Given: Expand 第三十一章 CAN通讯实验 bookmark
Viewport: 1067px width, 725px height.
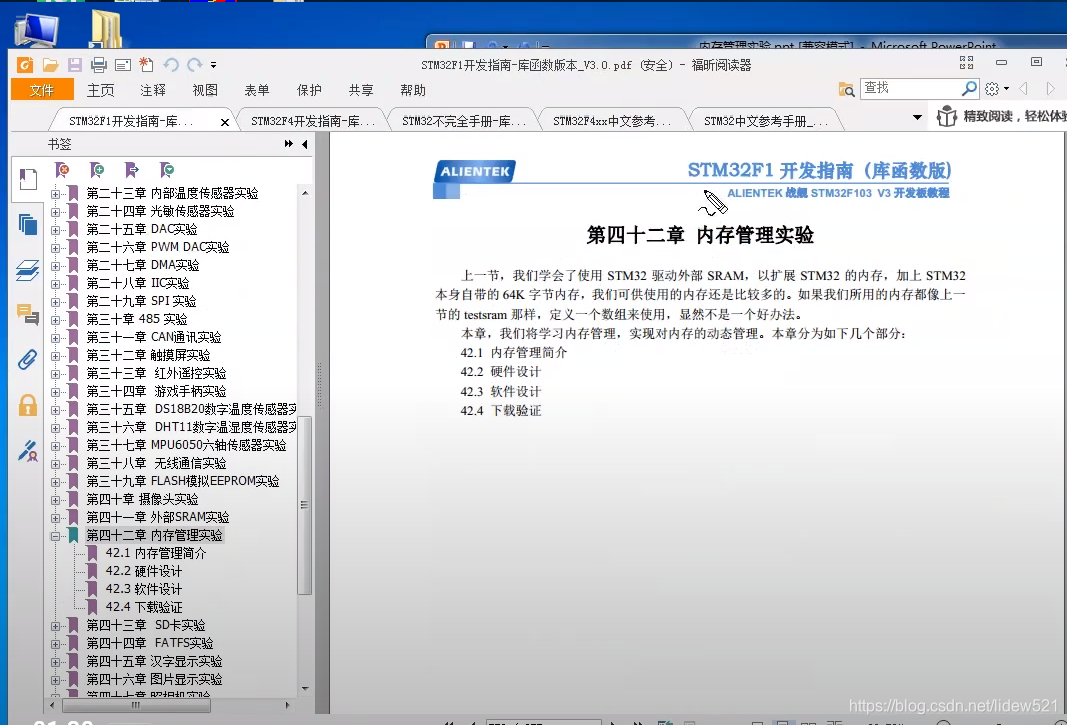Looking at the screenshot, I should (x=56, y=338).
